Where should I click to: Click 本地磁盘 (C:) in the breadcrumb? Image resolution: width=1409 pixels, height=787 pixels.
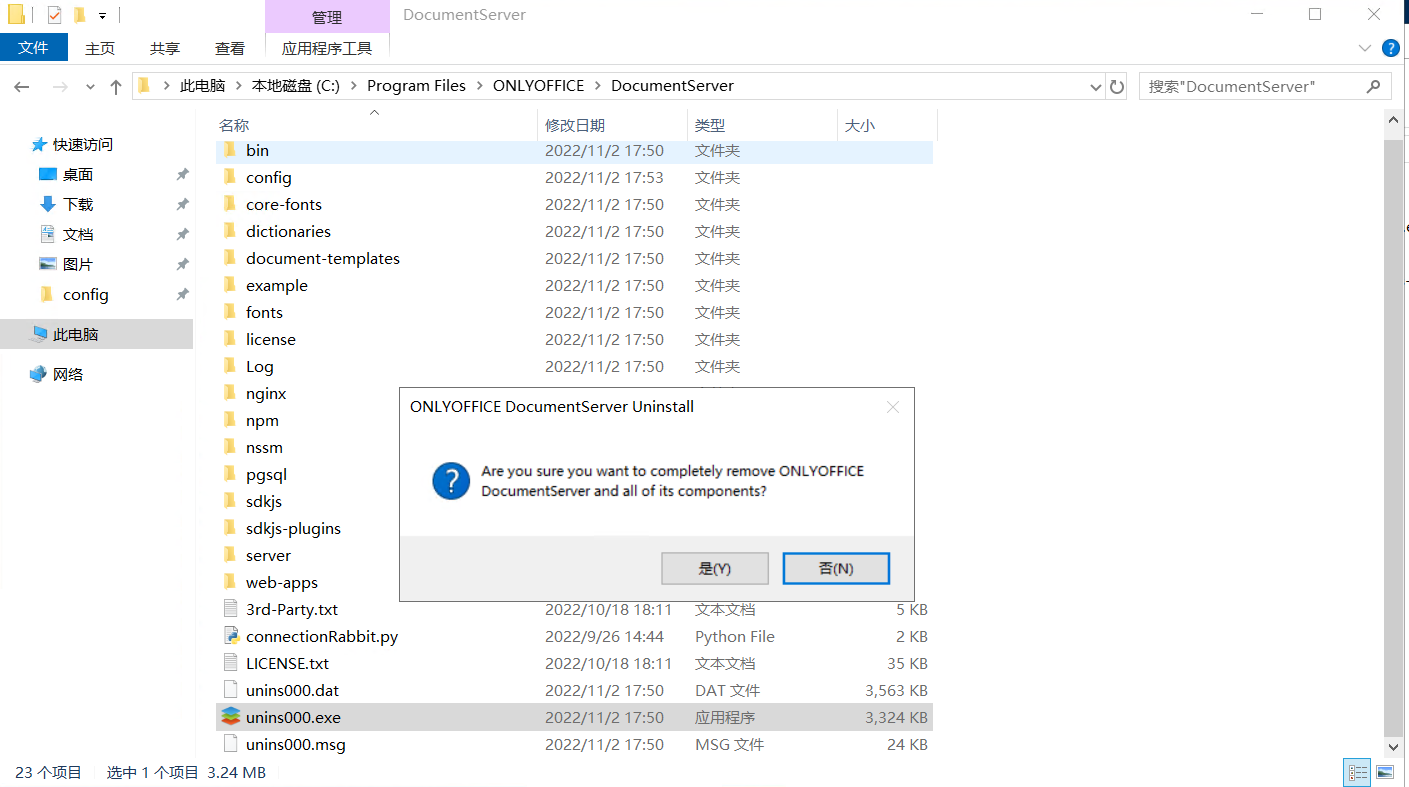click(295, 86)
